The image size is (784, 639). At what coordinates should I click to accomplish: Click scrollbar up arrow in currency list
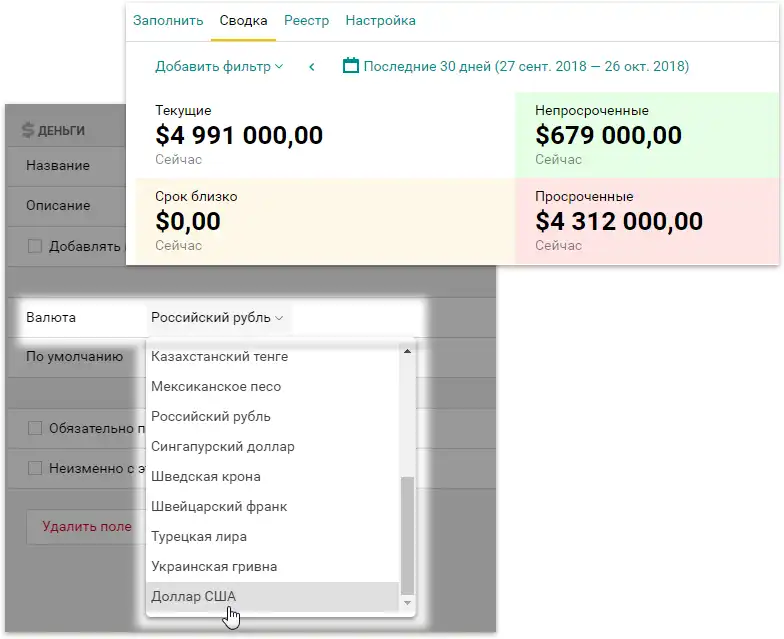[408, 352]
